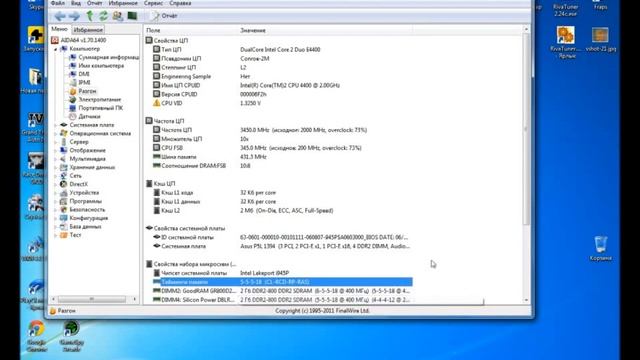Select the Множитель ЦП row
Image resolution: width=640 pixels, height=360 pixels.
click(278, 139)
